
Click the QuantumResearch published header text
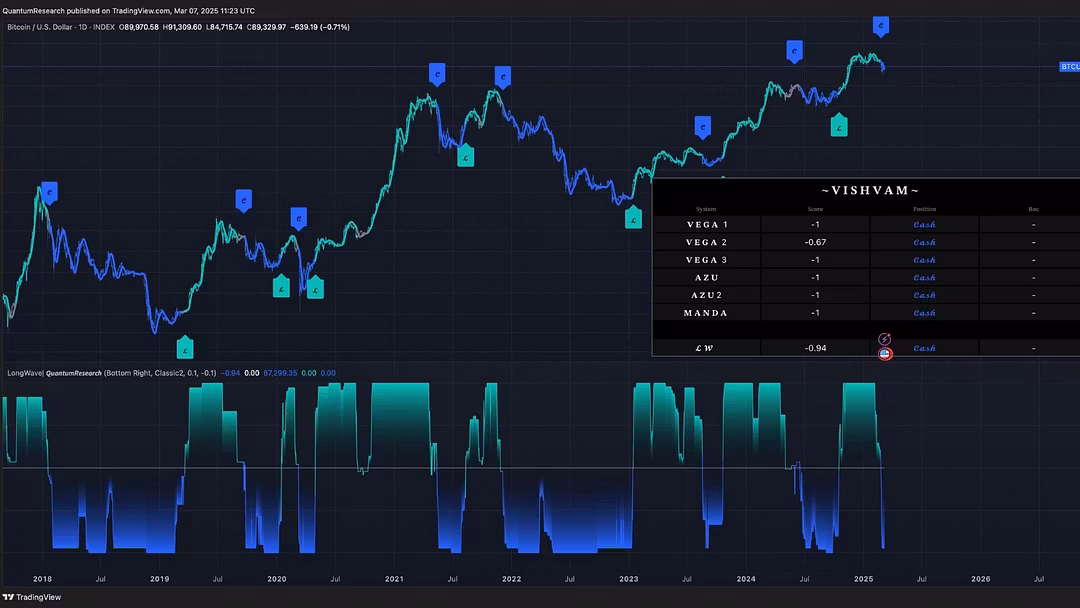129,11
